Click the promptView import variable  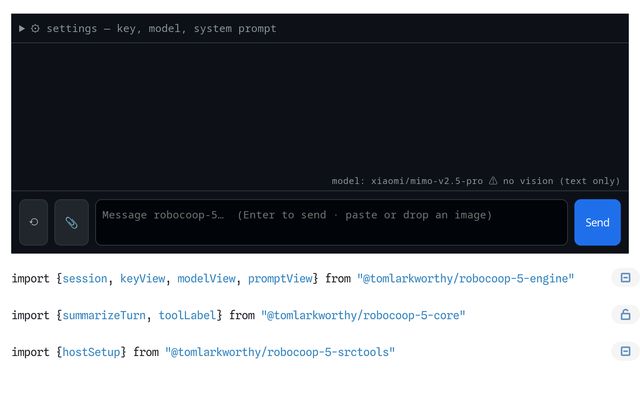(x=280, y=279)
